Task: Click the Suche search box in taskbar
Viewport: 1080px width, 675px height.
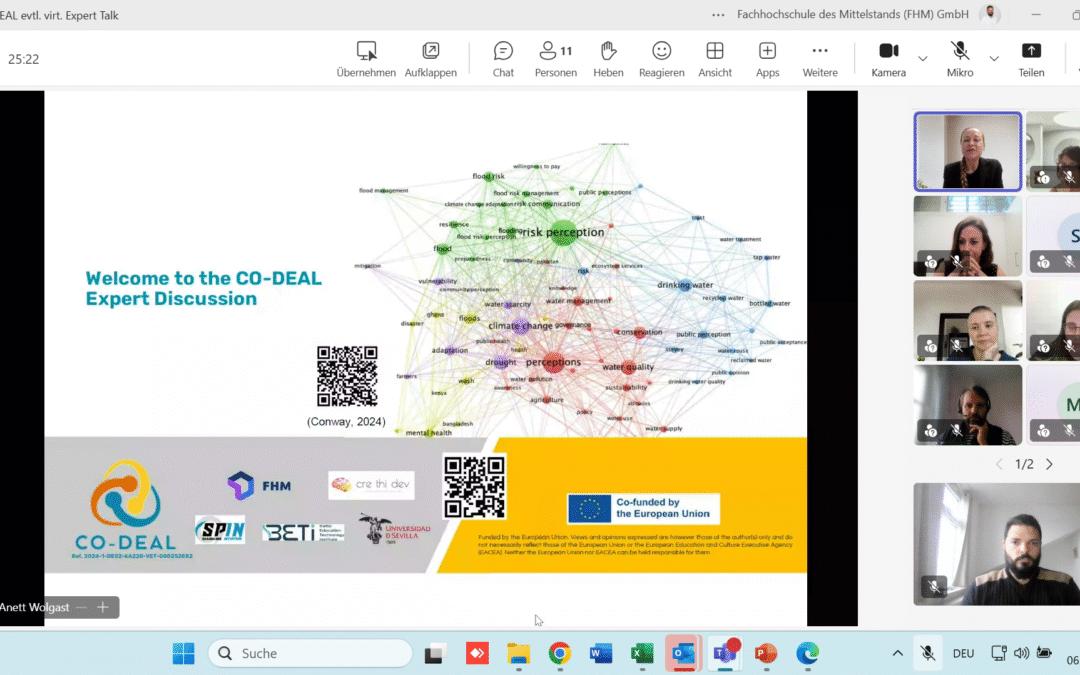Action: 310,653
